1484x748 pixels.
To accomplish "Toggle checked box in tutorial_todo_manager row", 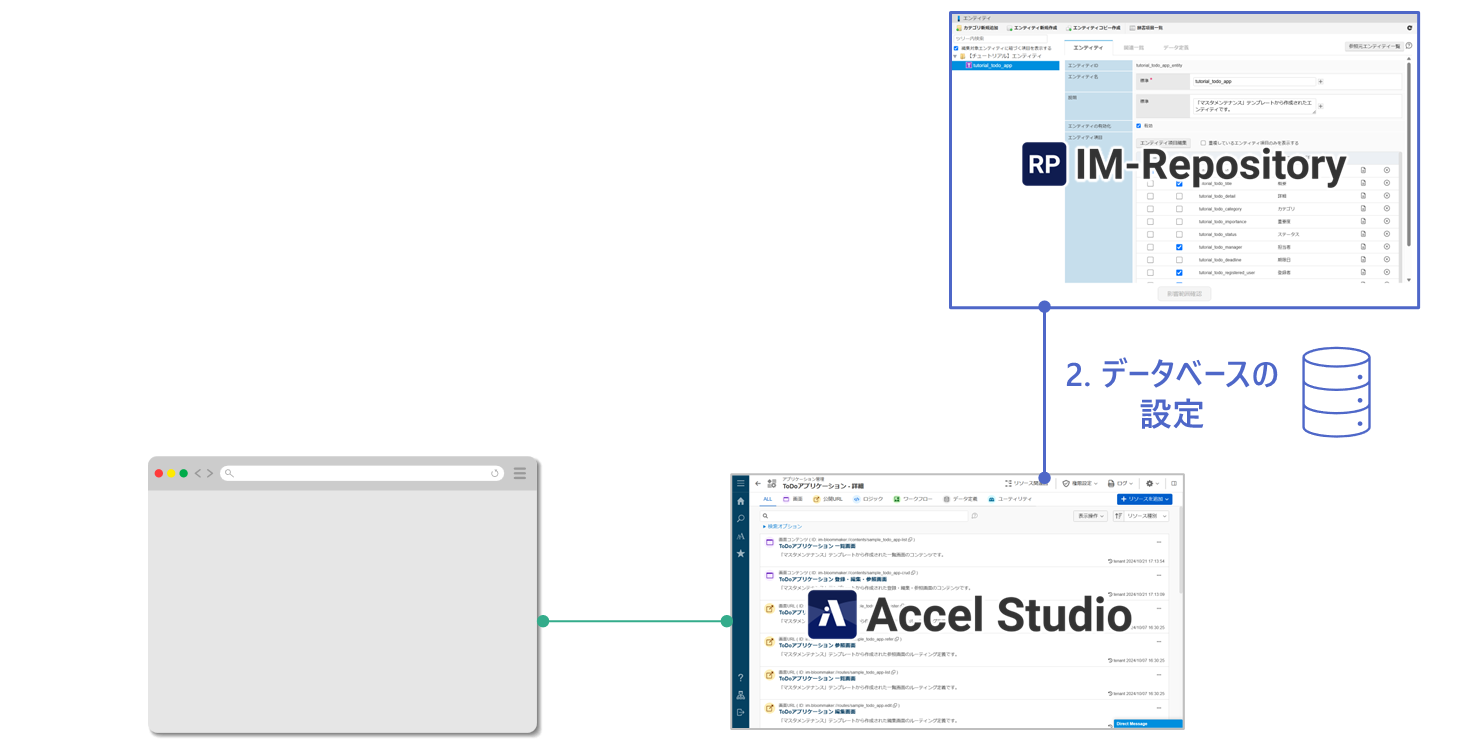I will (1180, 247).
